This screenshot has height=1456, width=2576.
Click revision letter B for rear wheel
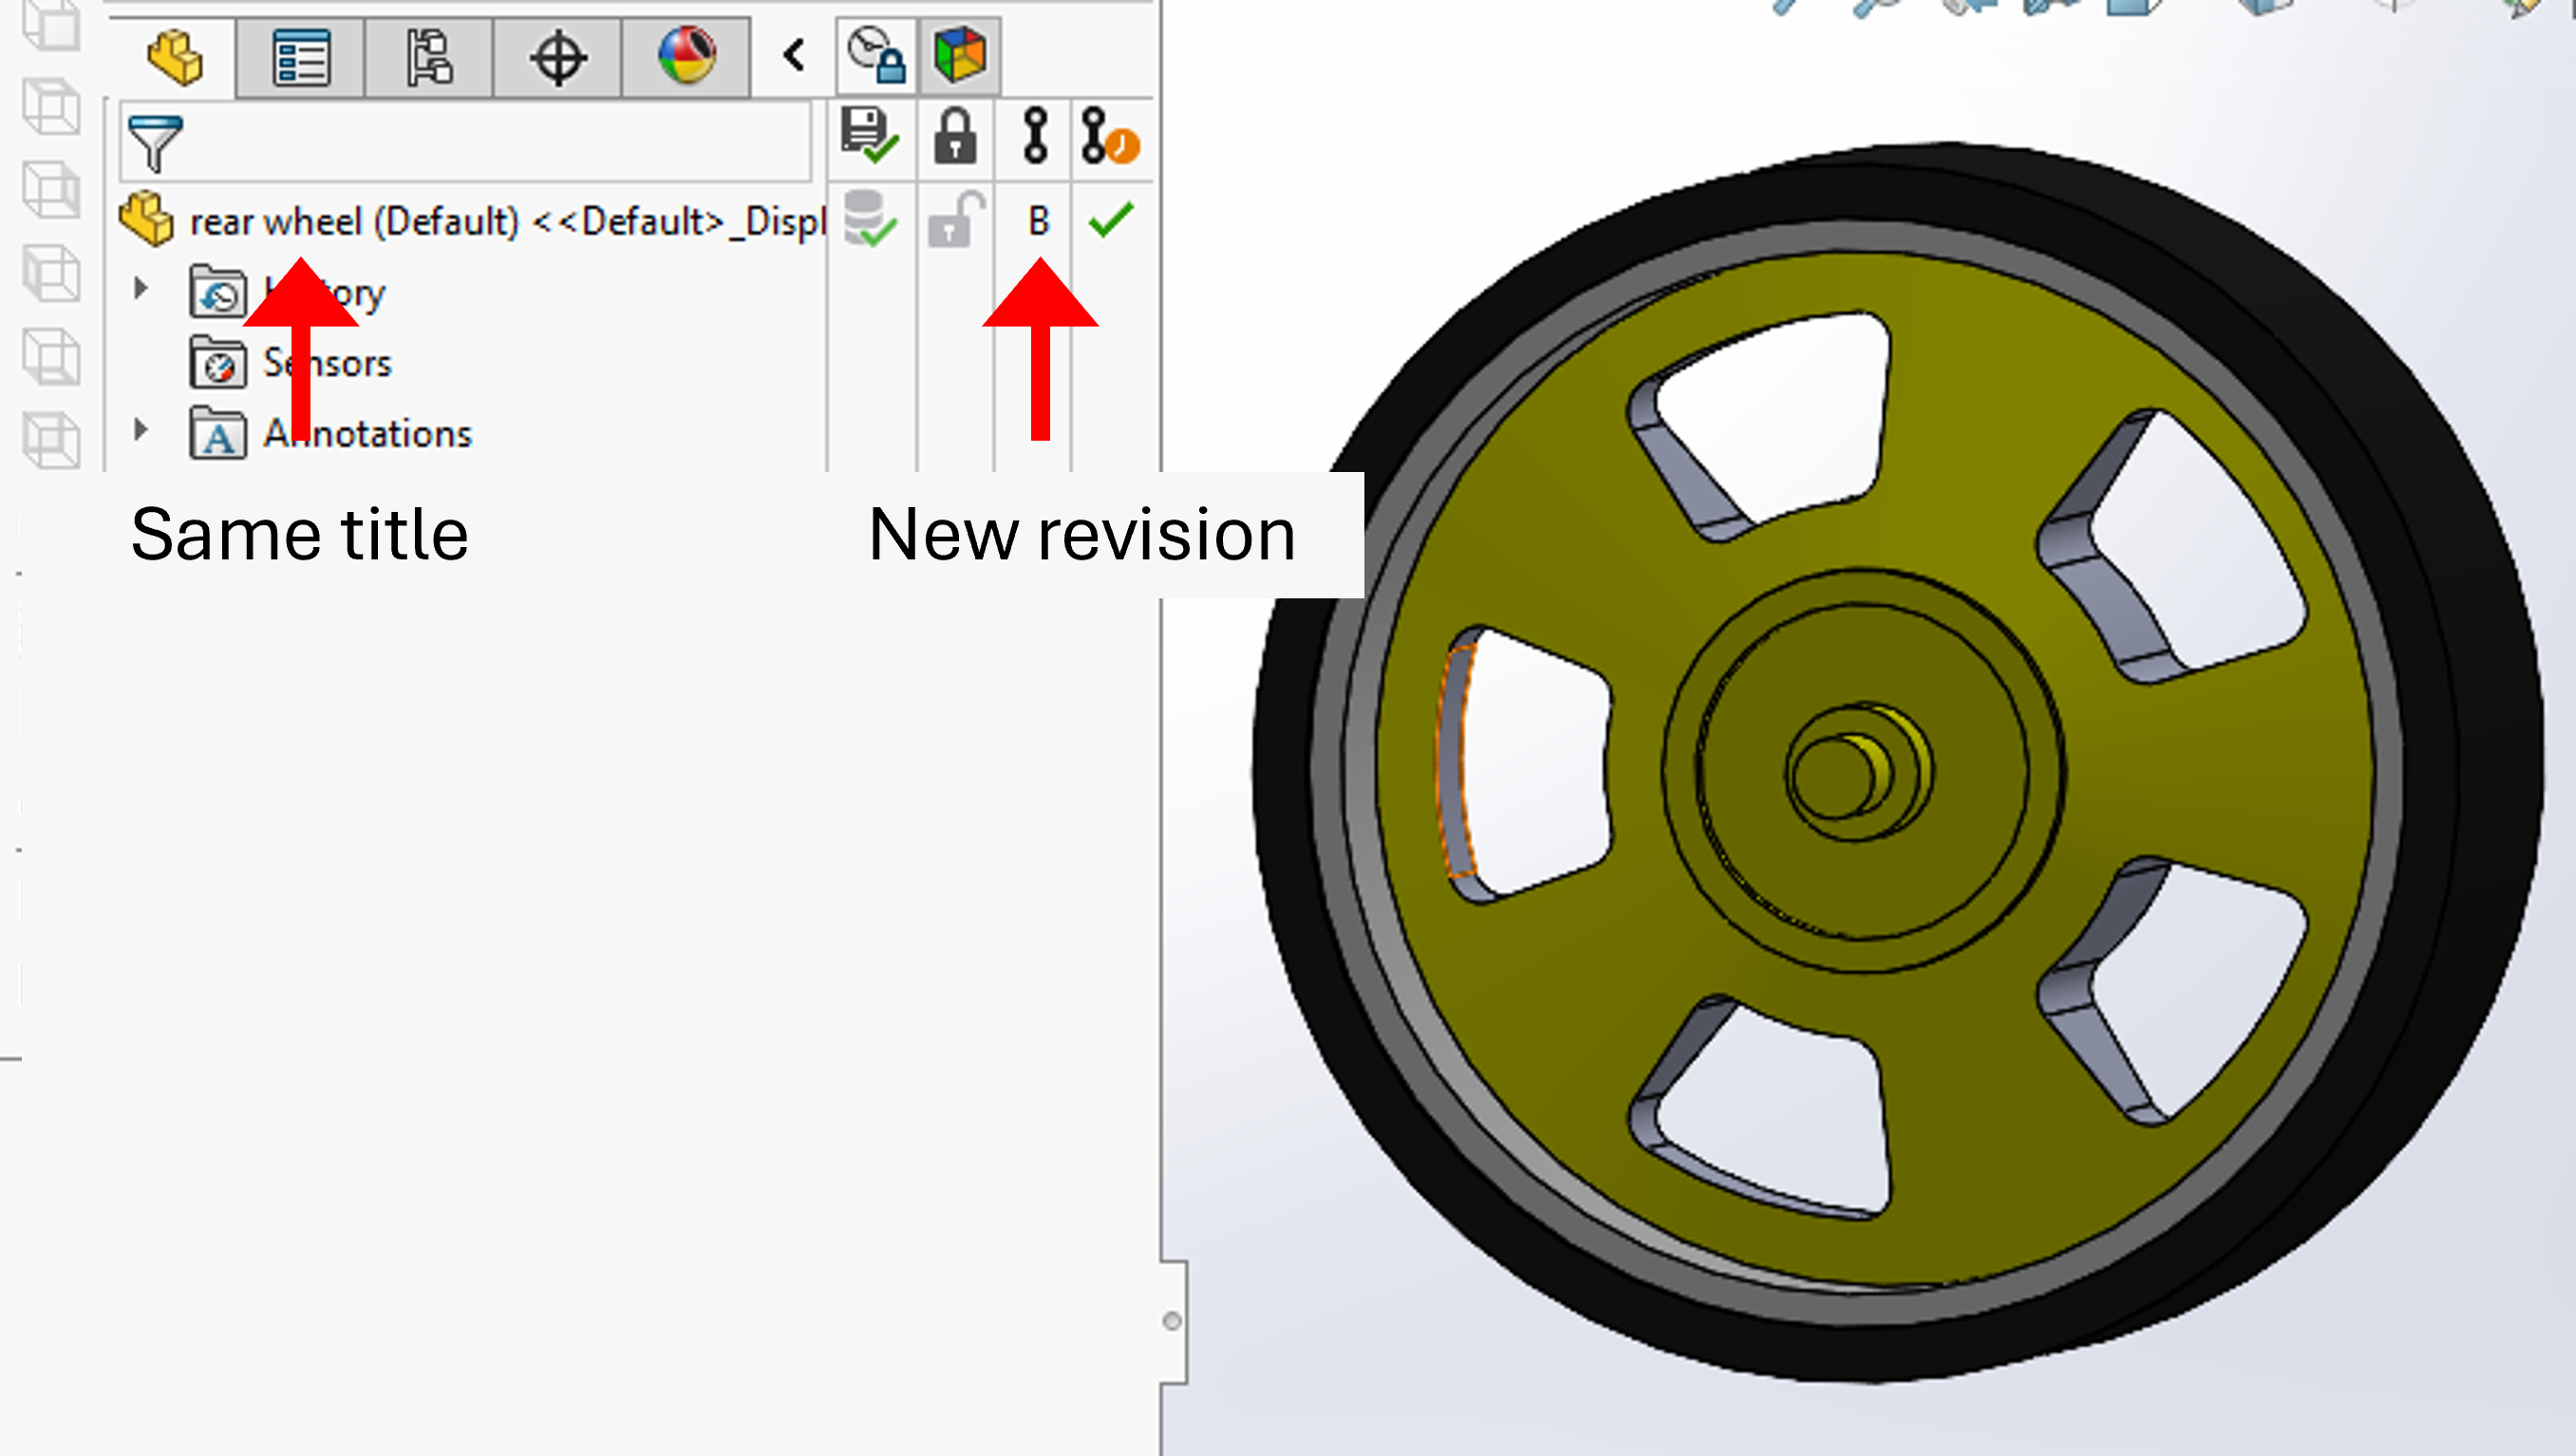[1038, 220]
